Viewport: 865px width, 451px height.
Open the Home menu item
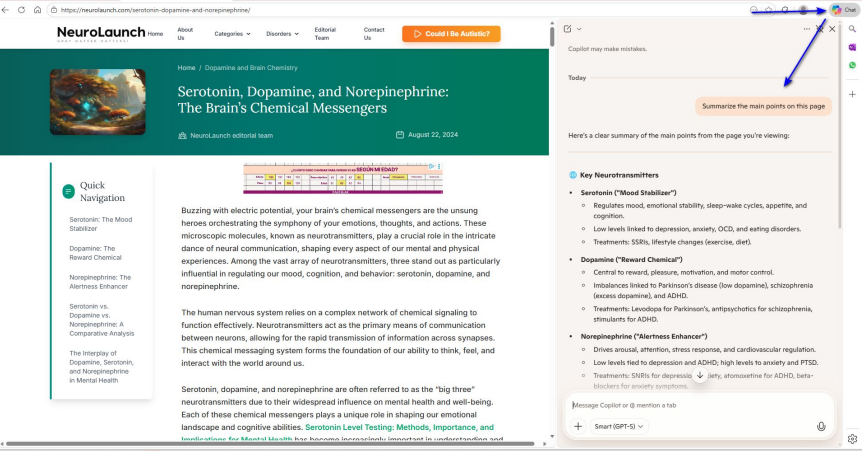pyautogui.click(x=155, y=34)
